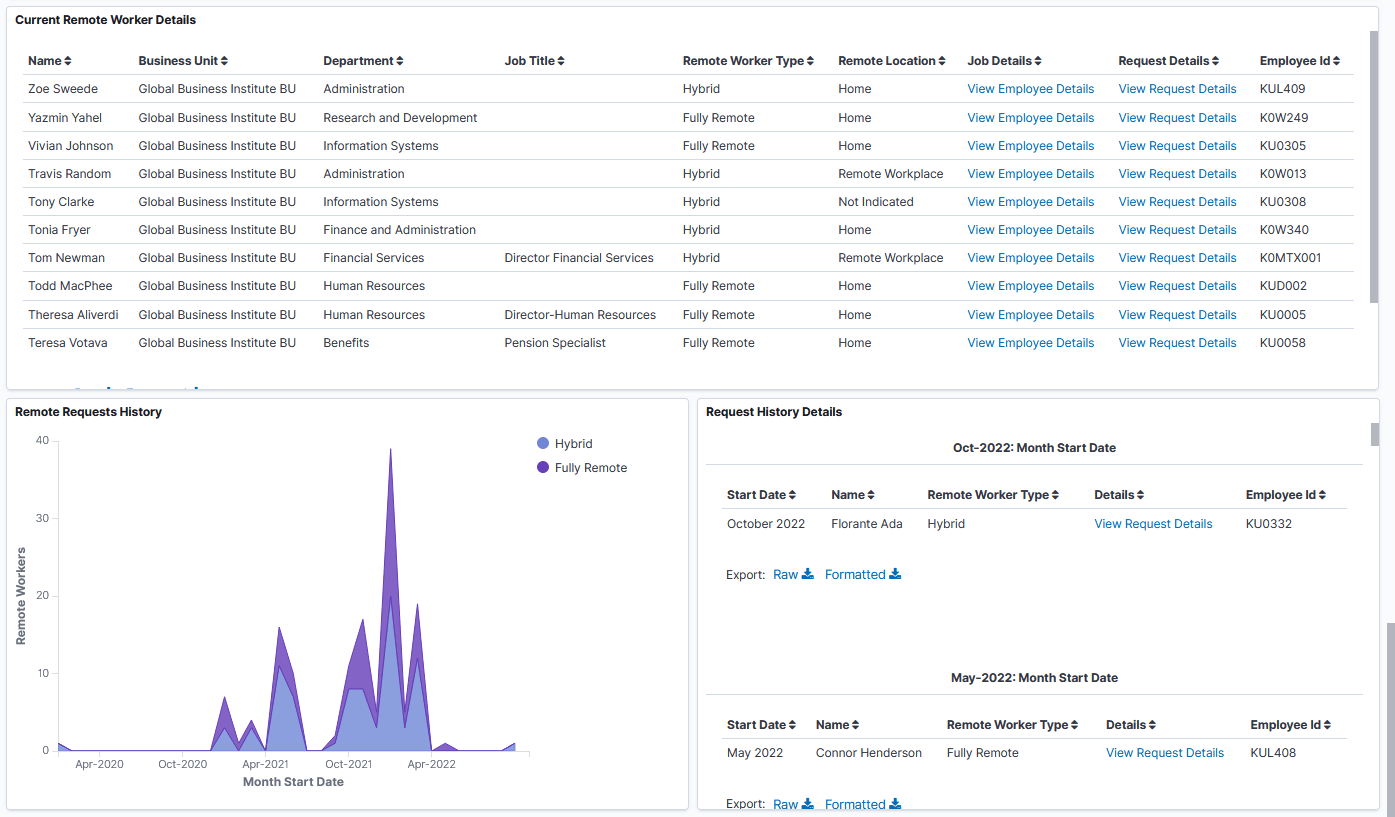Sort the Details column in May-2022 table

pyautogui.click(x=1152, y=724)
